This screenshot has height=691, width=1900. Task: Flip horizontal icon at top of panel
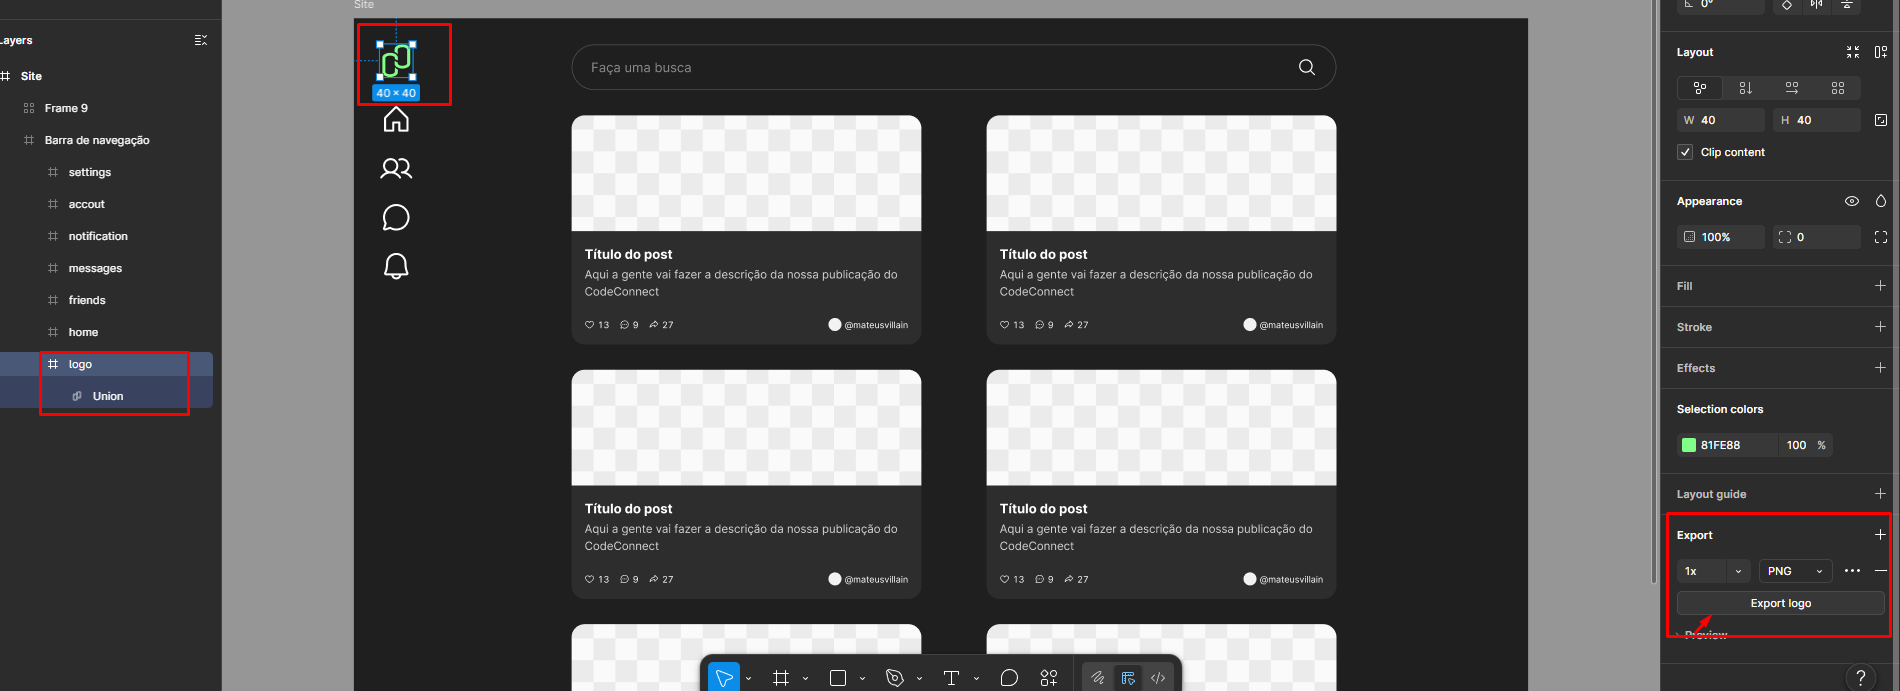point(1817,5)
